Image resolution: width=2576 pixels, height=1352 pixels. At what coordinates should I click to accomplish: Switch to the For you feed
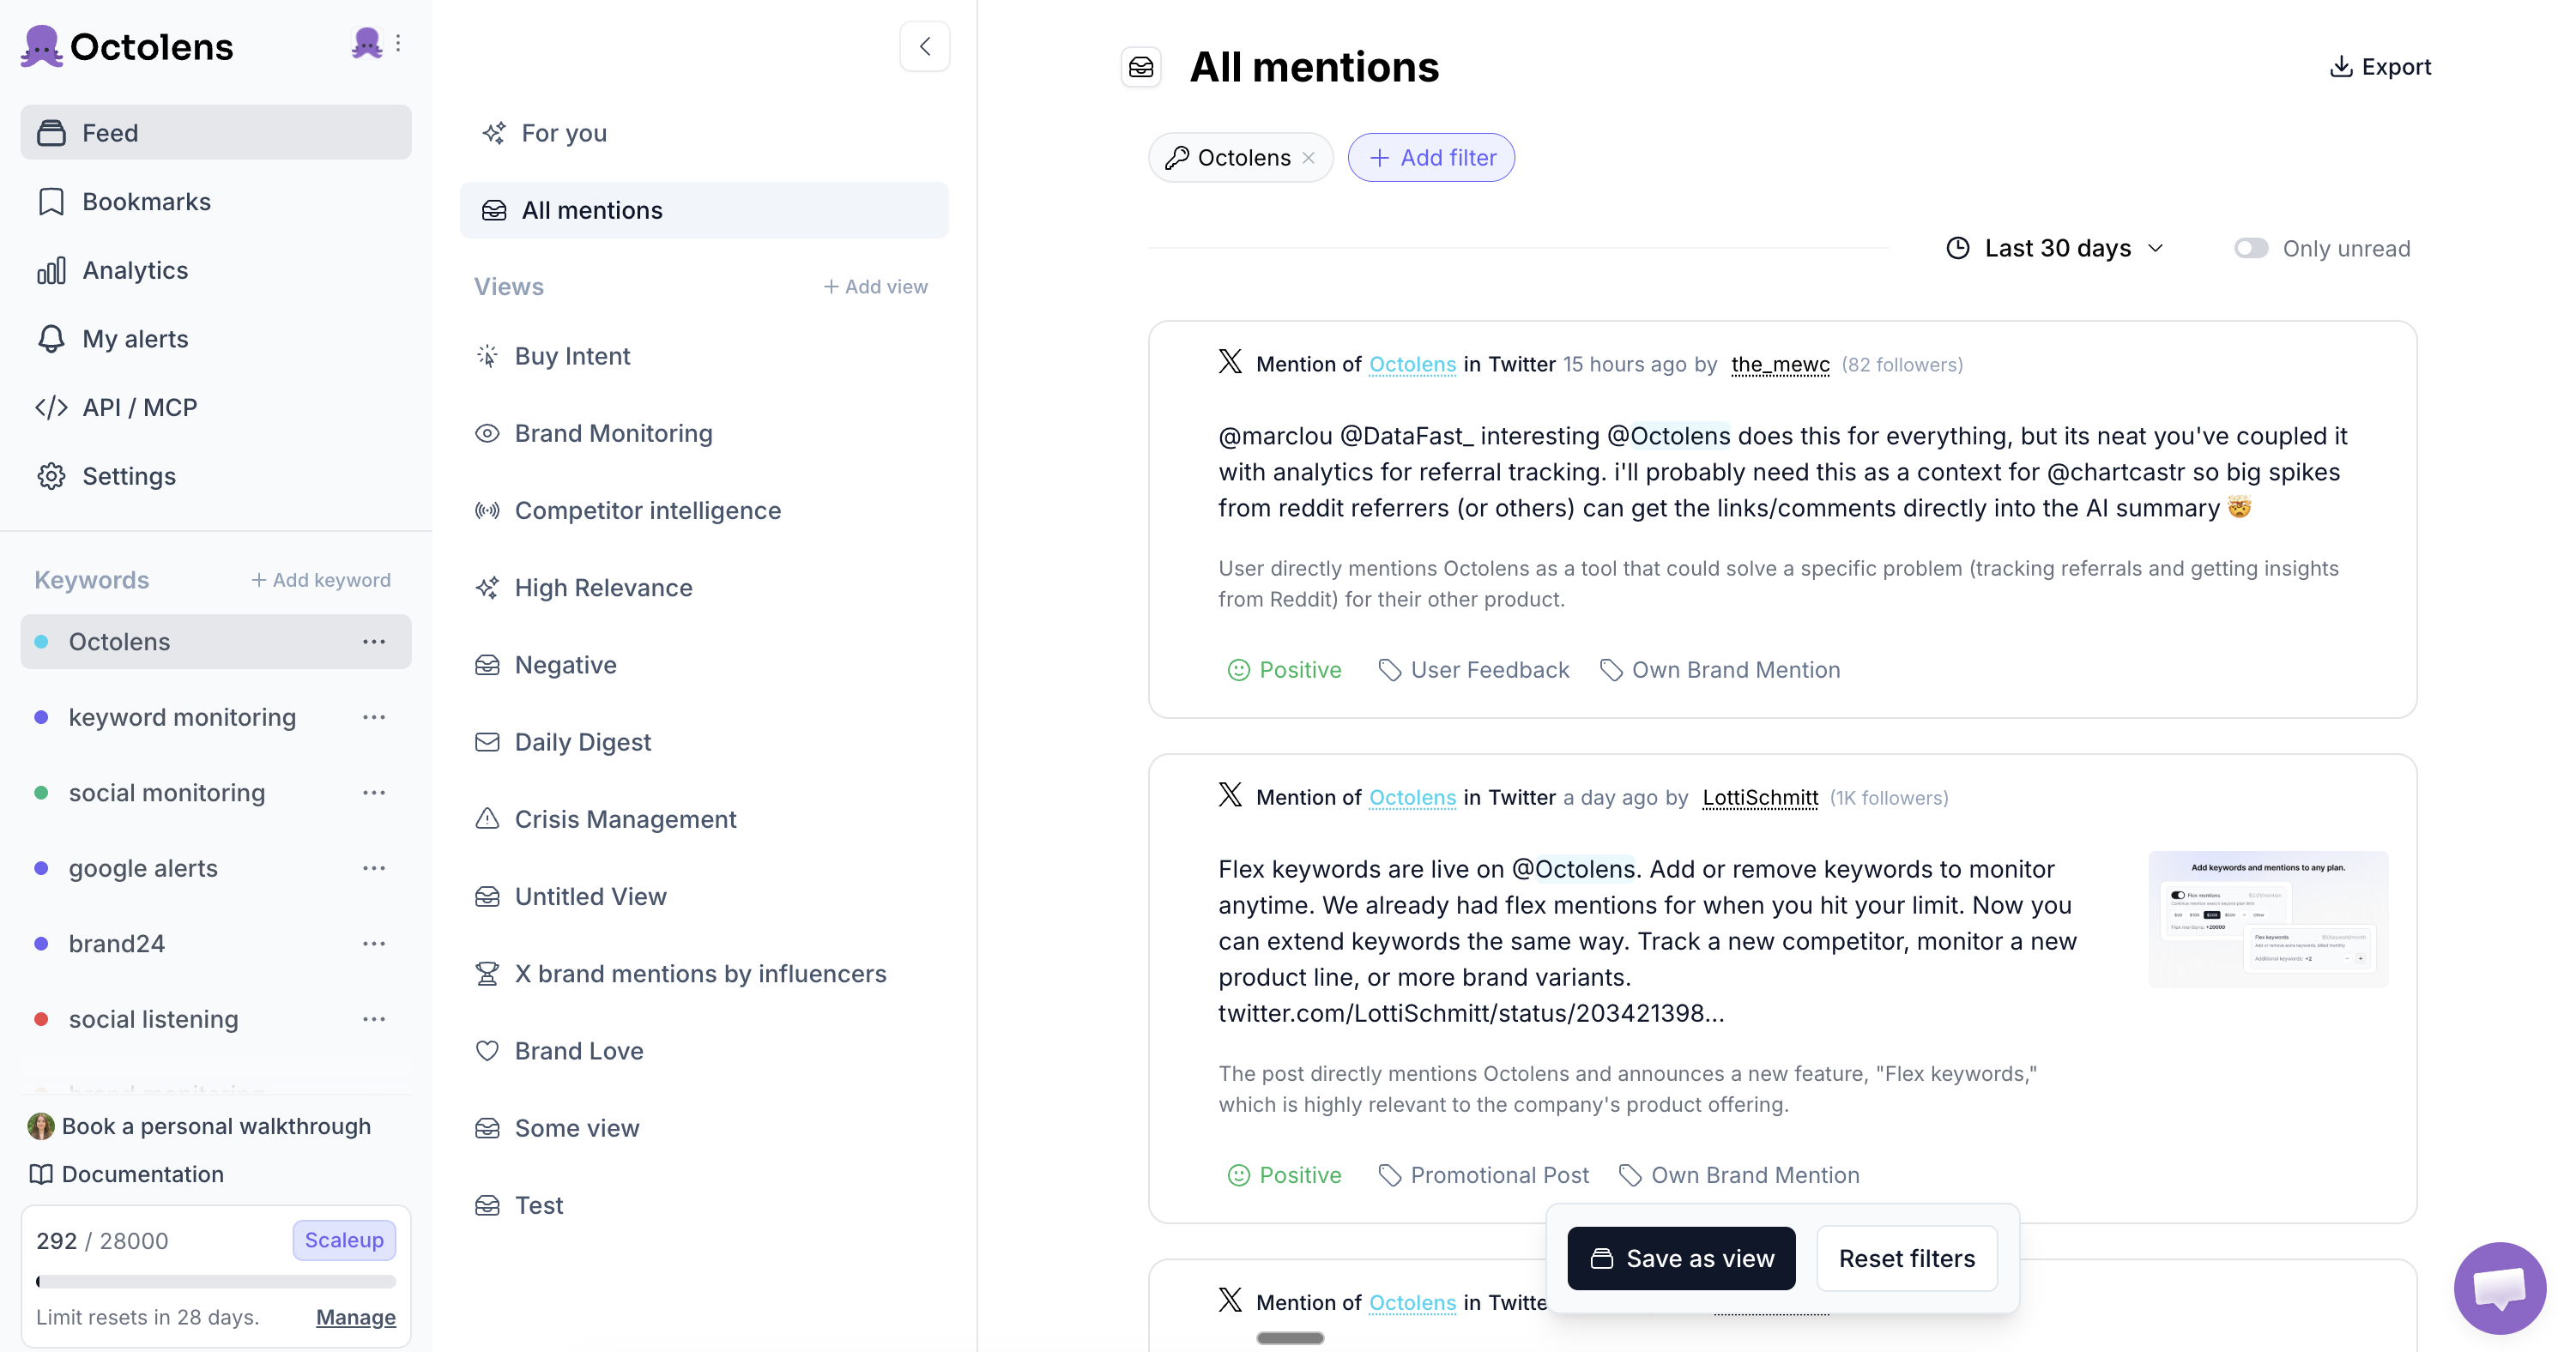(x=564, y=133)
